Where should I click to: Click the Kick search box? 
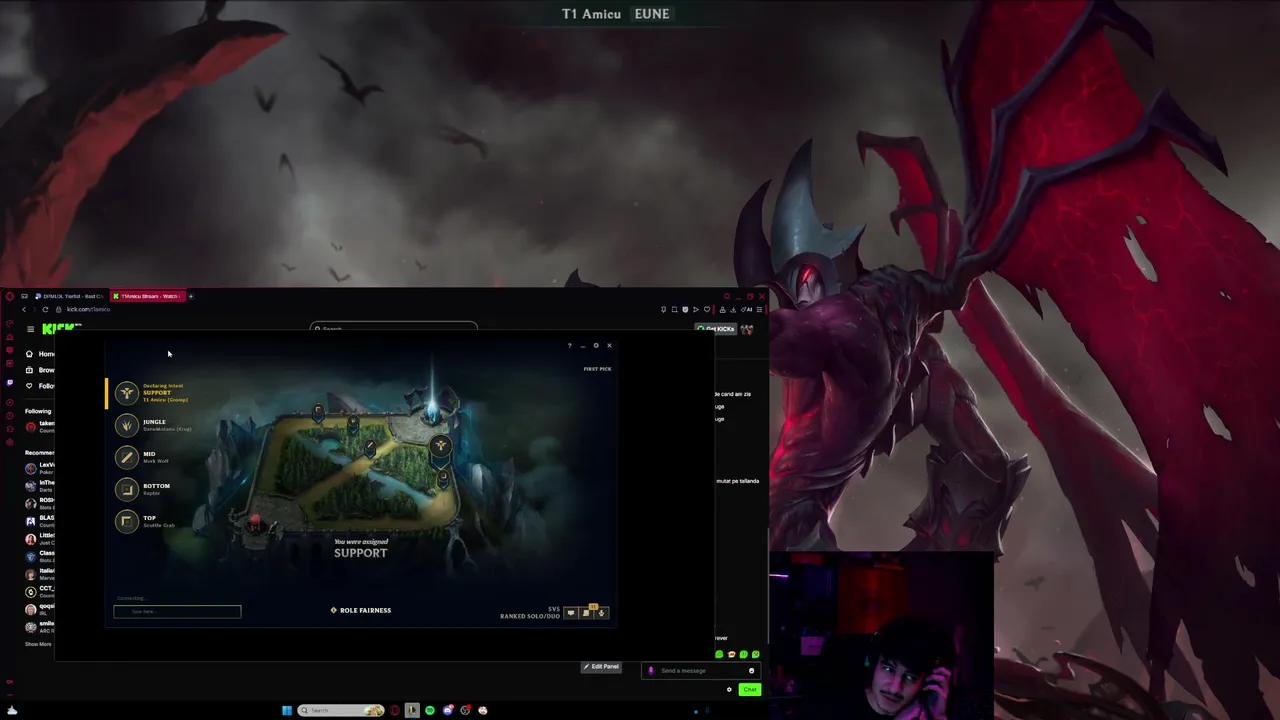pos(393,328)
